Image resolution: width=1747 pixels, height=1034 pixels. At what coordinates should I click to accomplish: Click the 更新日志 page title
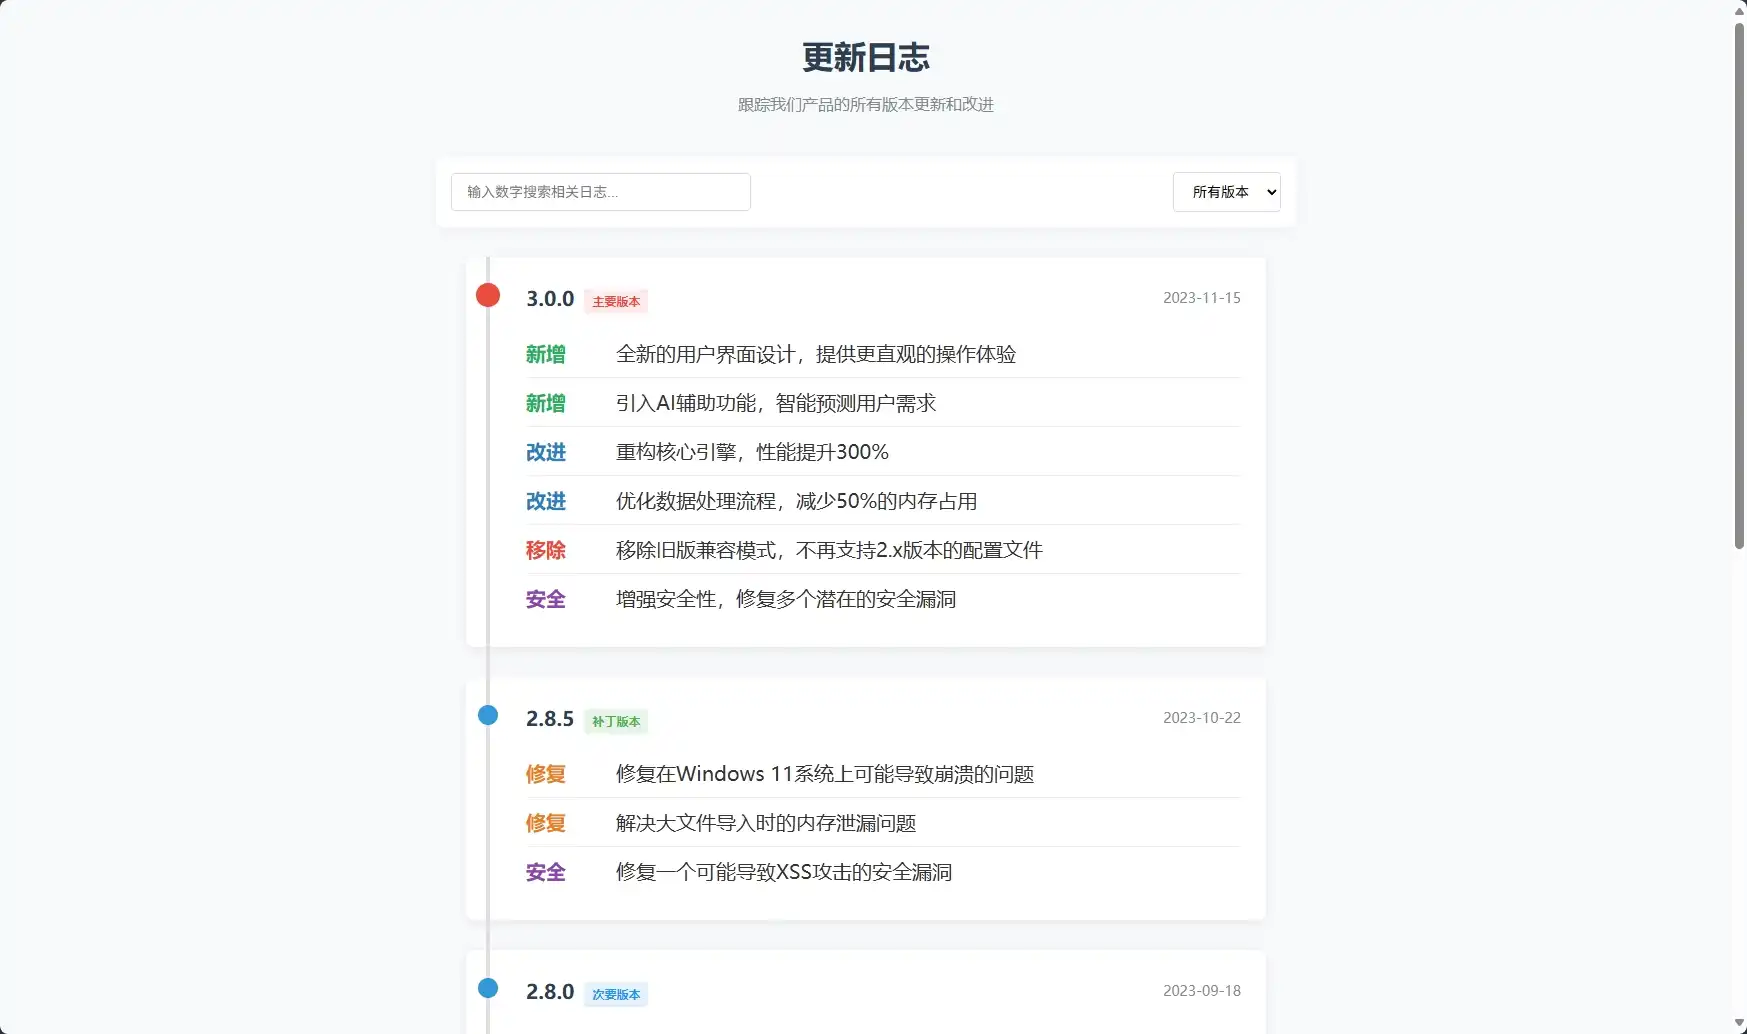coord(866,58)
